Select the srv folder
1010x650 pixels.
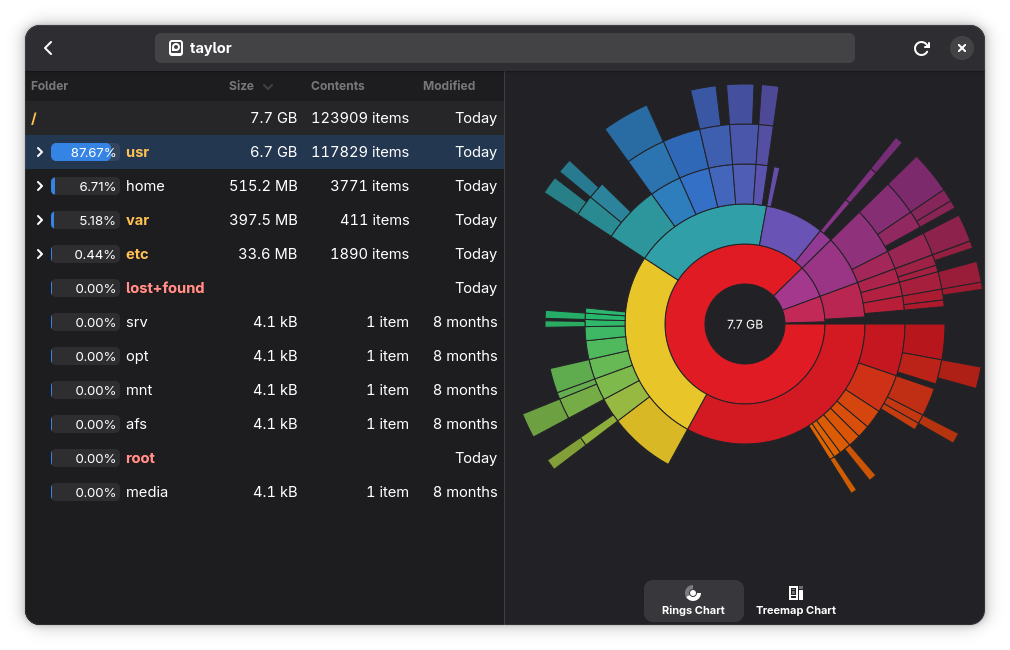137,322
